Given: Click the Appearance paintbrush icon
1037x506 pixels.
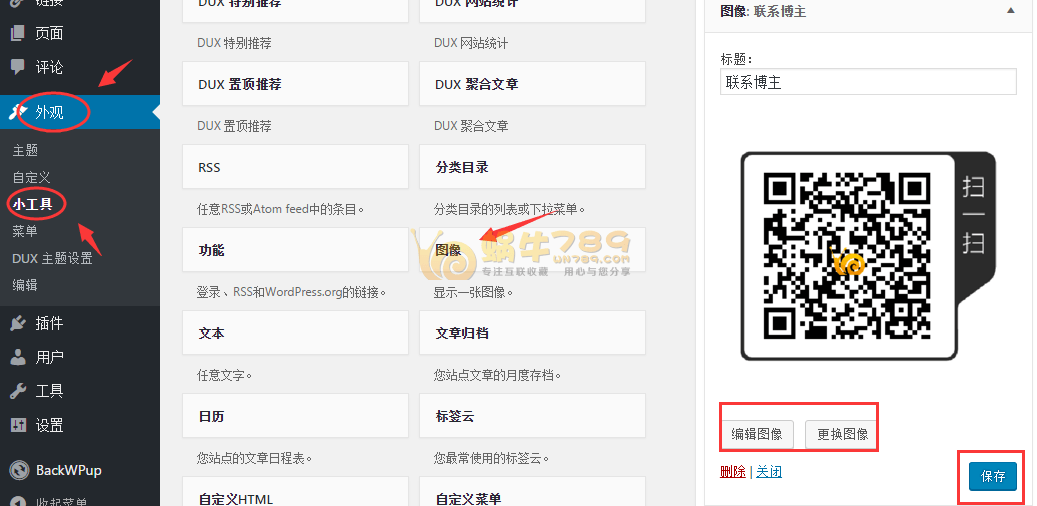Looking at the screenshot, I should [x=18, y=112].
